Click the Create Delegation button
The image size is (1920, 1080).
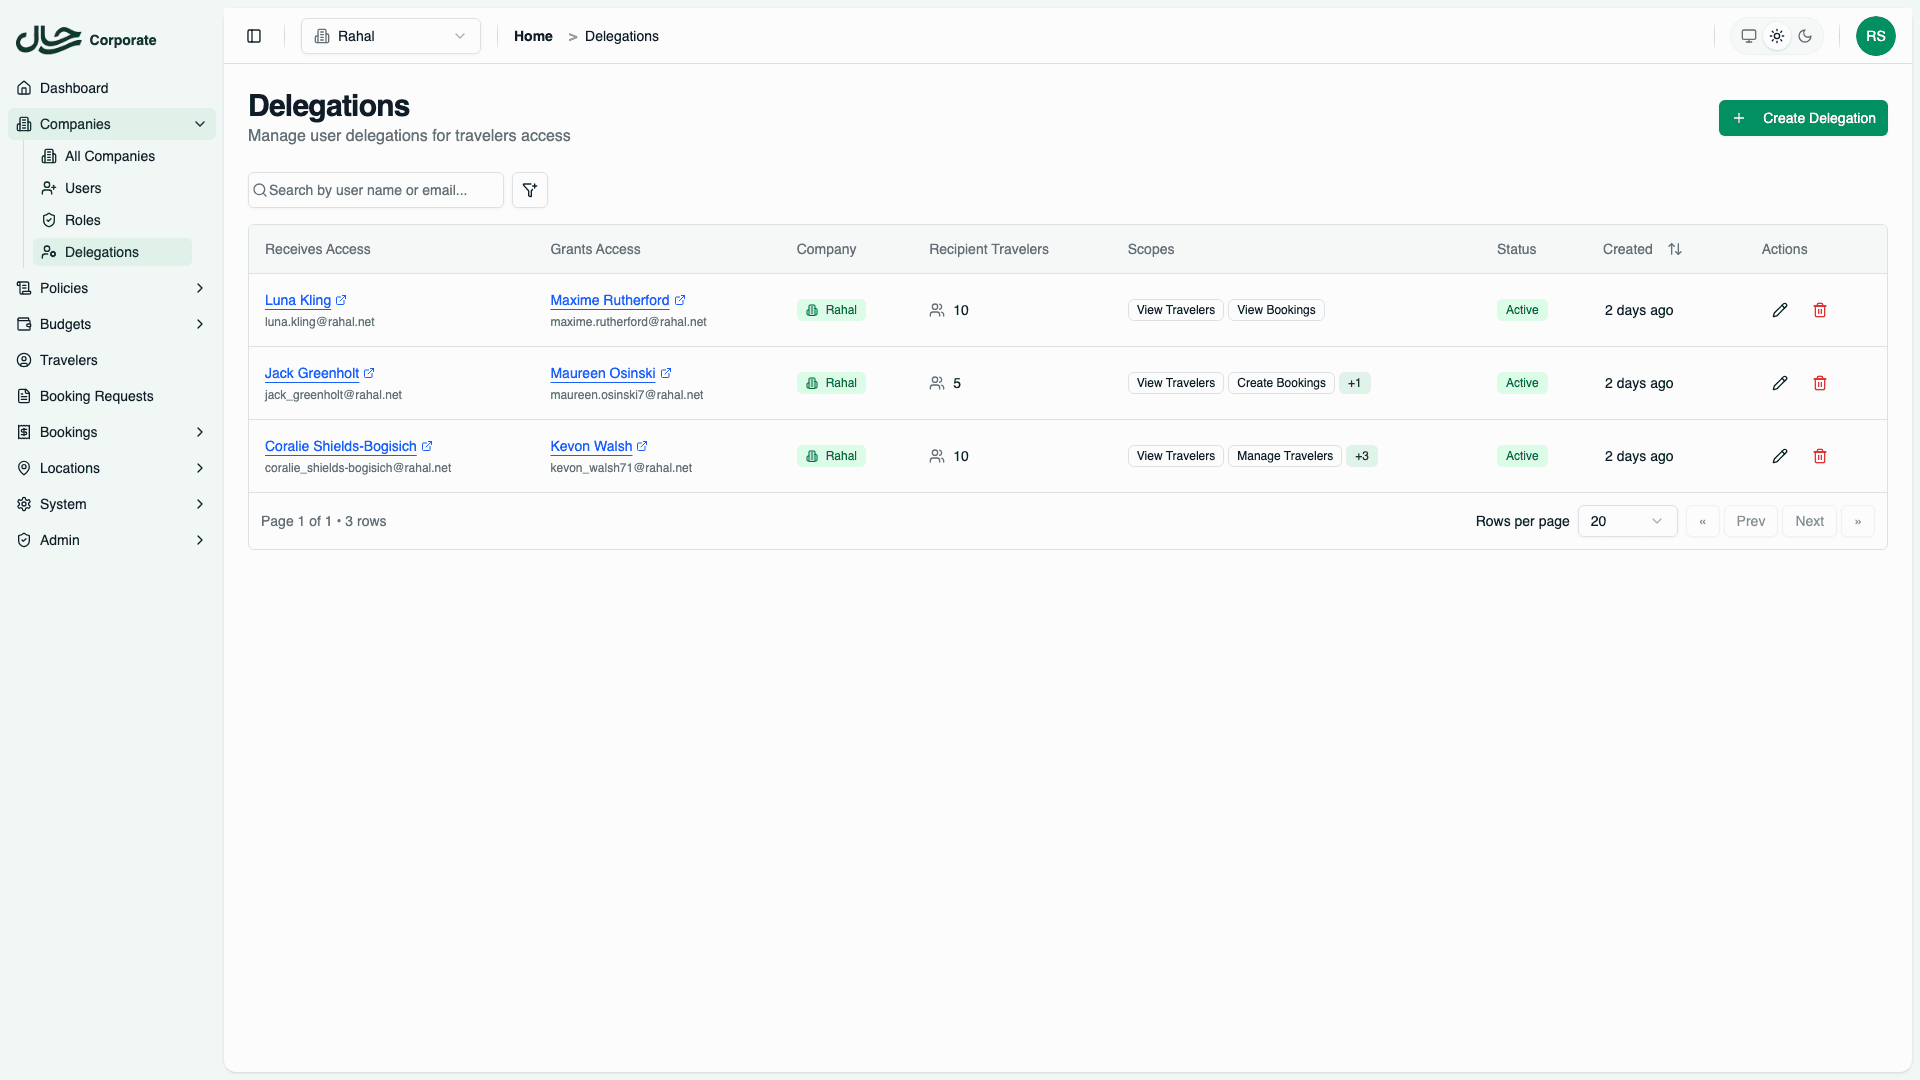pos(1802,118)
